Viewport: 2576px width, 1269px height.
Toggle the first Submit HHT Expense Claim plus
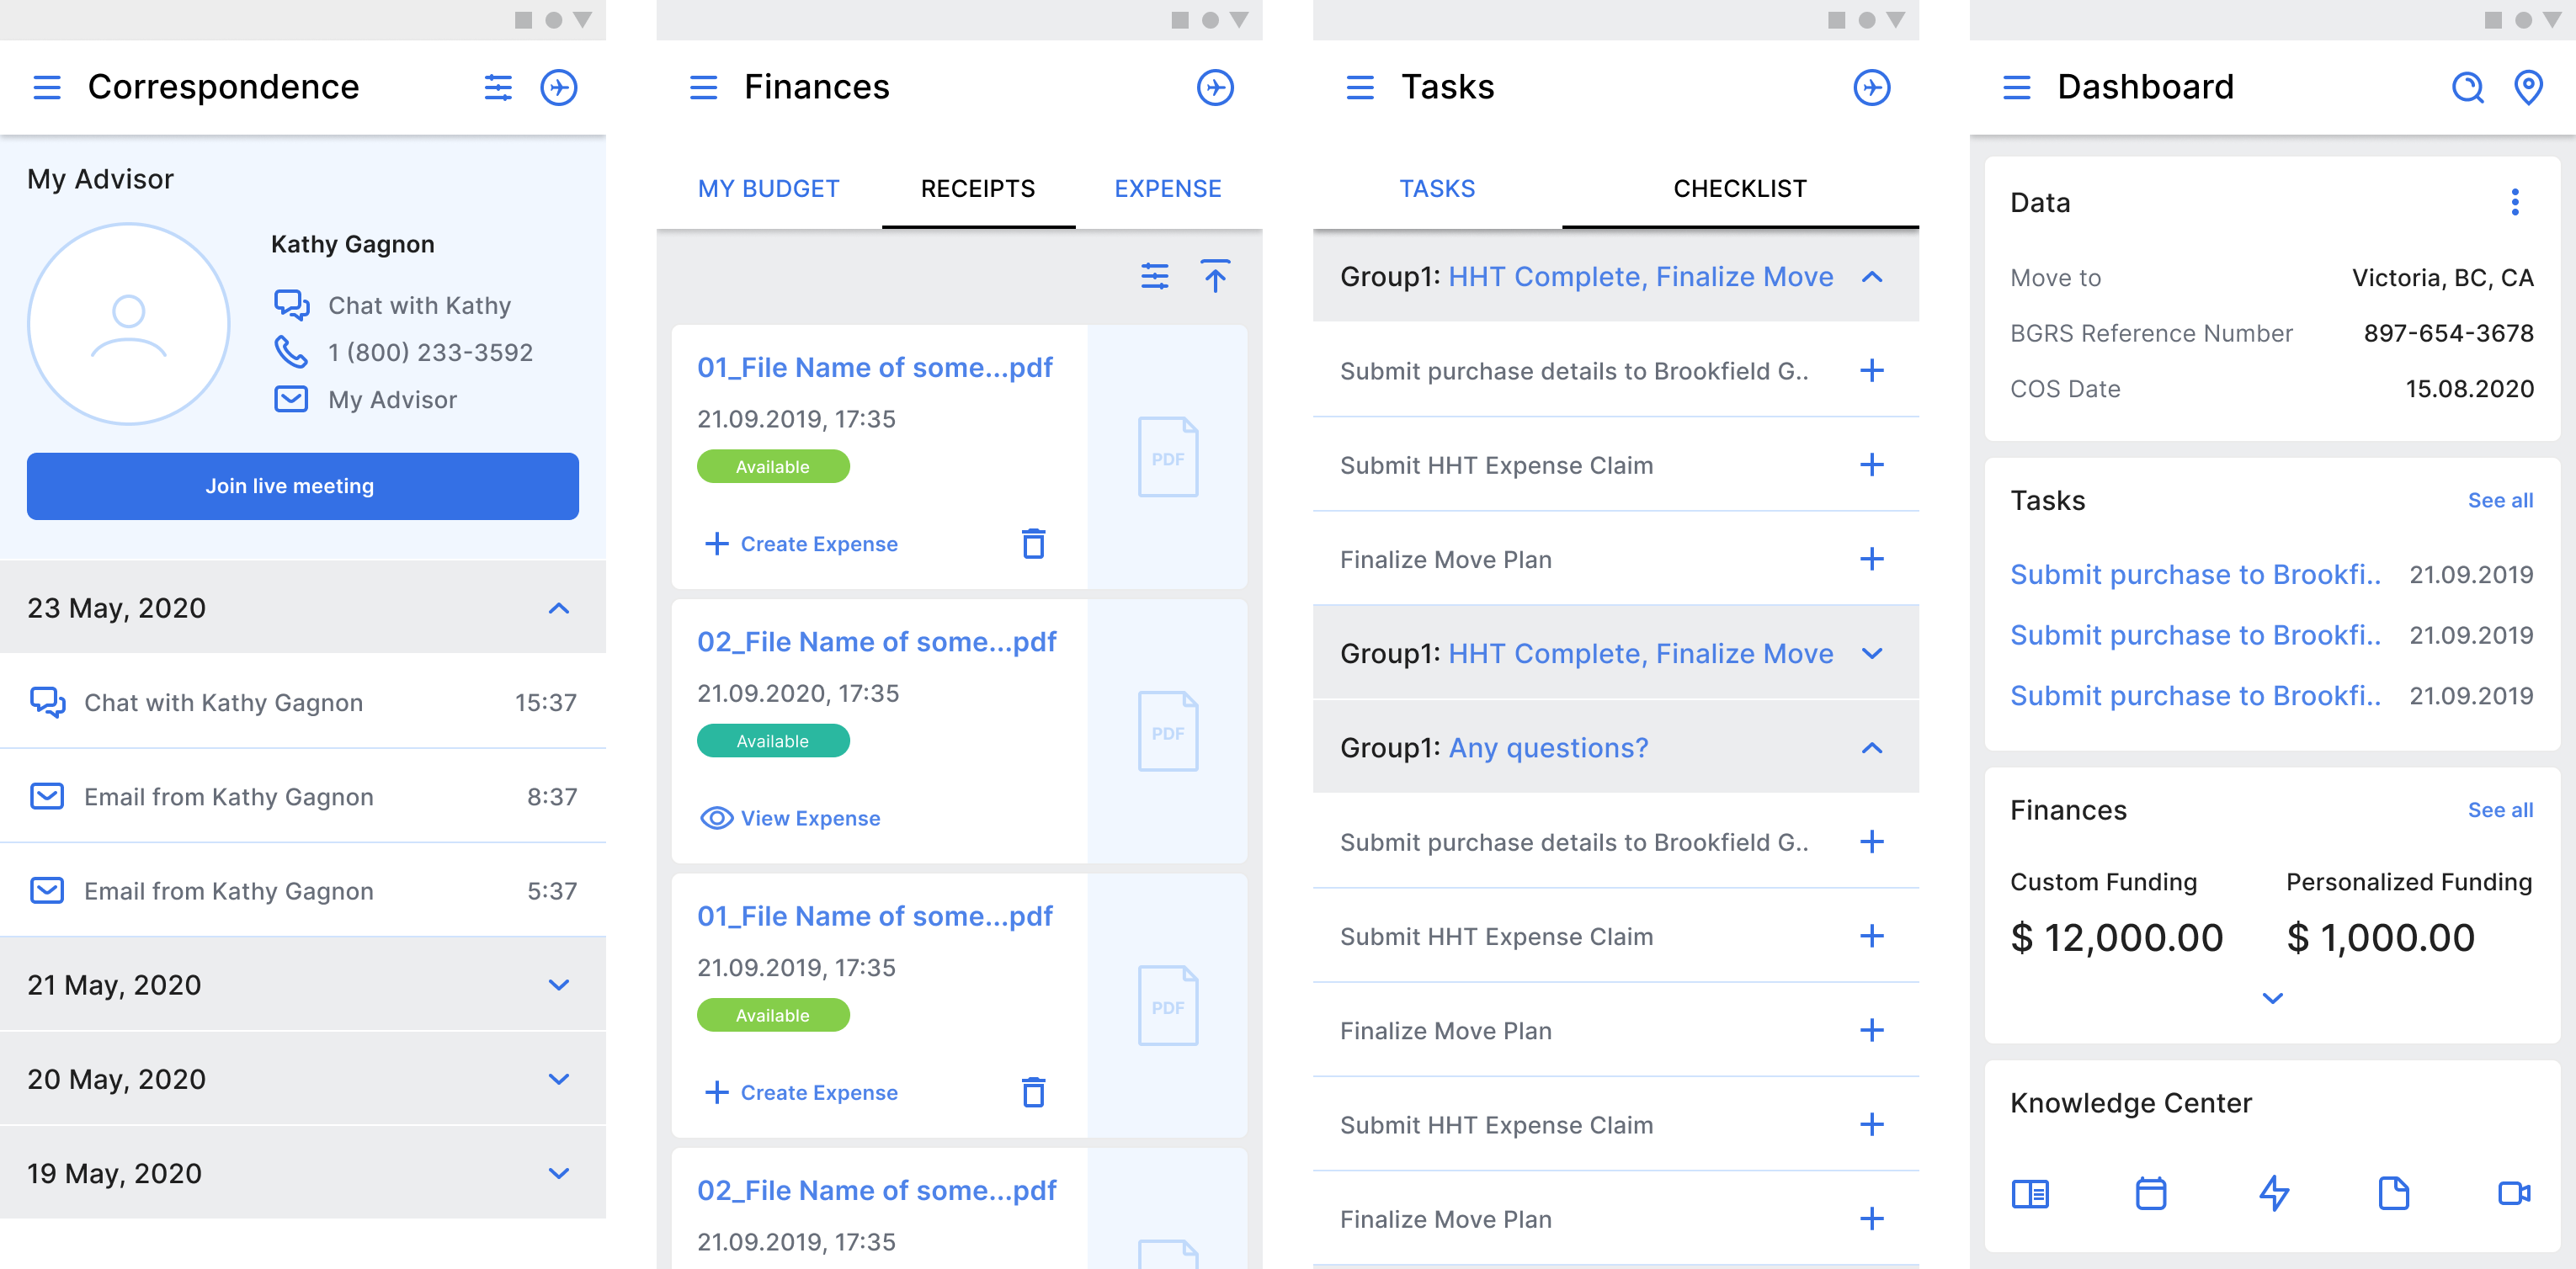tap(1871, 465)
